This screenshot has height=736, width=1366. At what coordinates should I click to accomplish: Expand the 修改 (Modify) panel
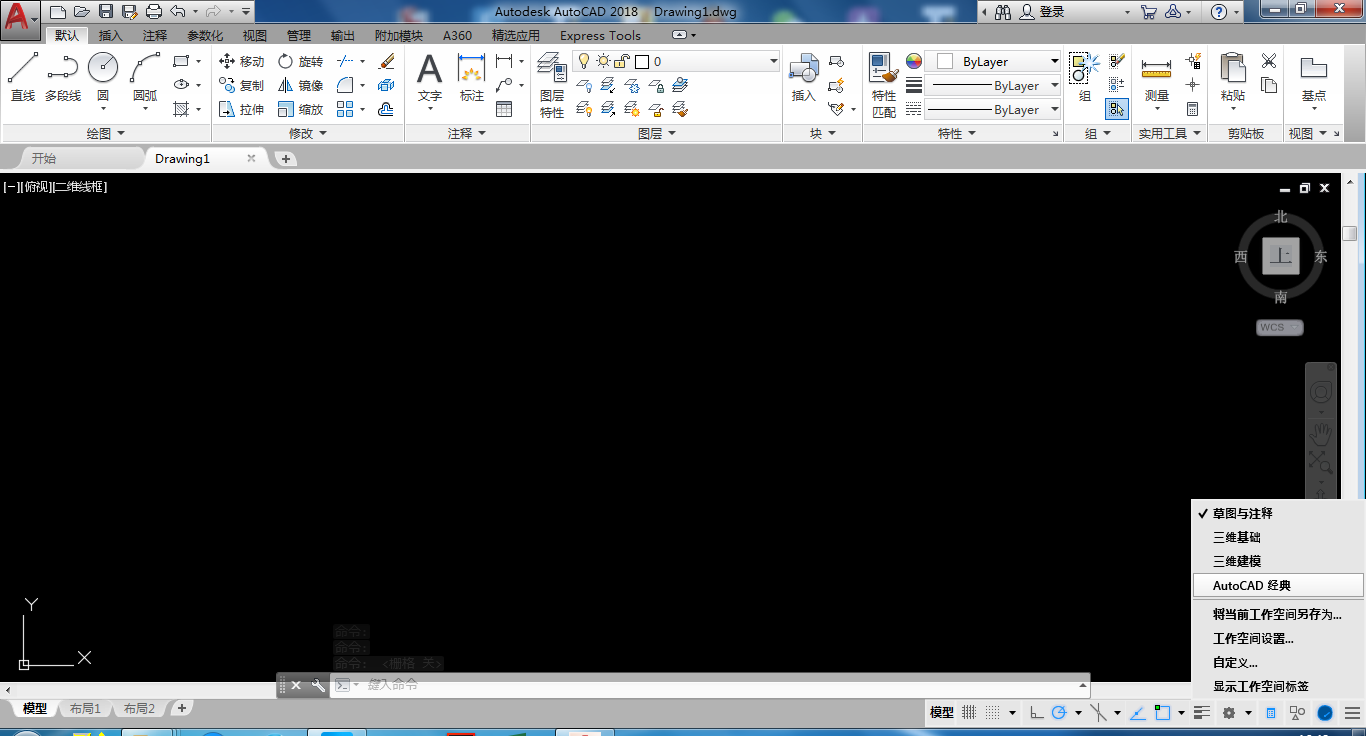pos(307,133)
